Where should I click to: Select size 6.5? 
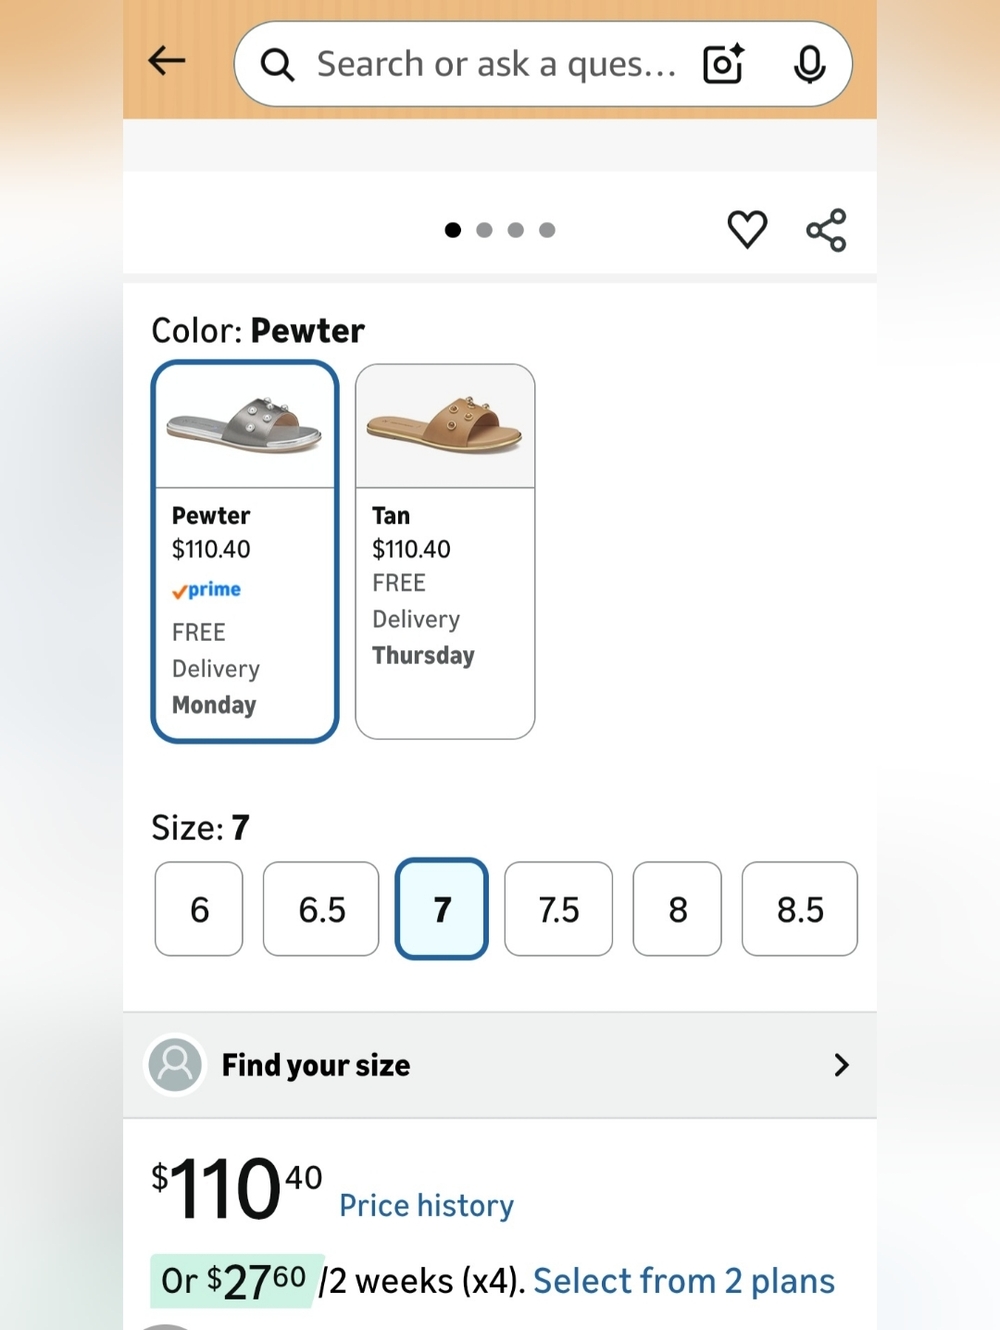pos(321,909)
